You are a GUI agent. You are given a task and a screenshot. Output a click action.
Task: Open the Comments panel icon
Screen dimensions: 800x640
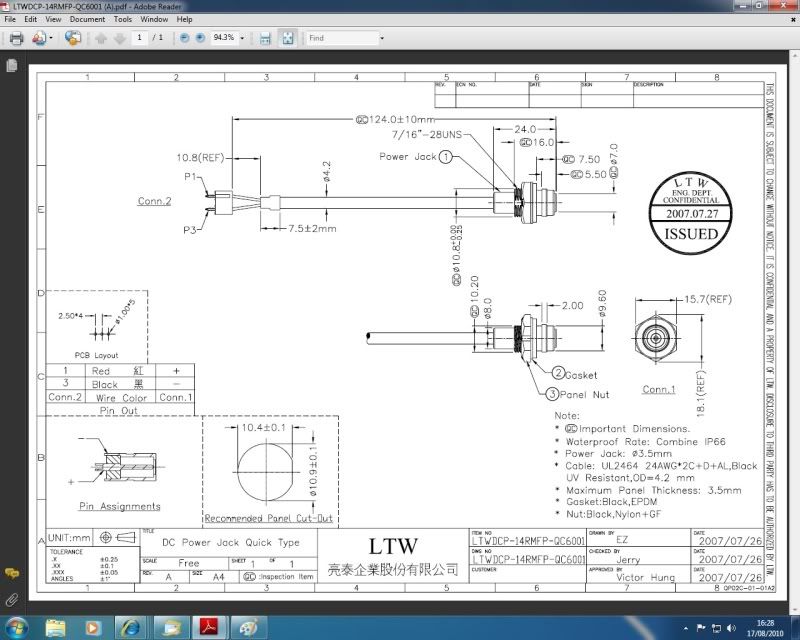click(11, 574)
